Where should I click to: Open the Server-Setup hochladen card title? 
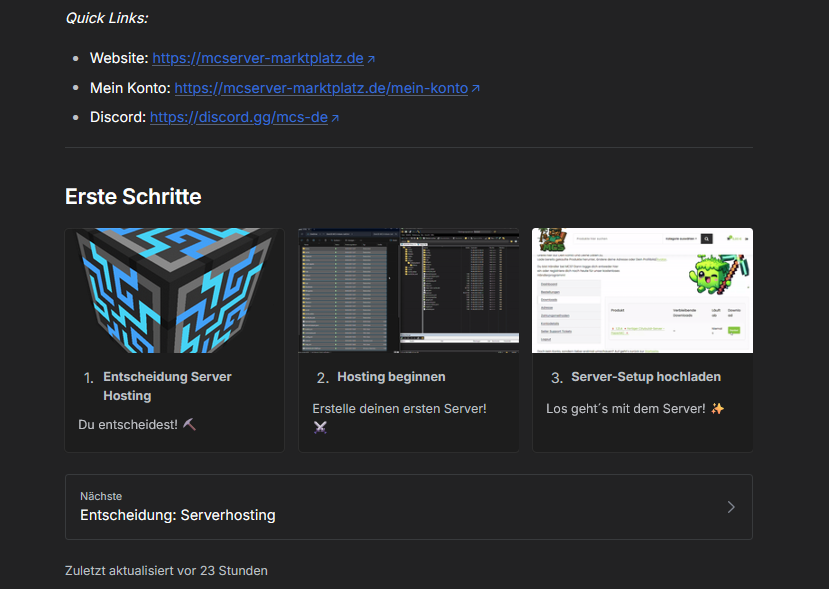(x=646, y=377)
